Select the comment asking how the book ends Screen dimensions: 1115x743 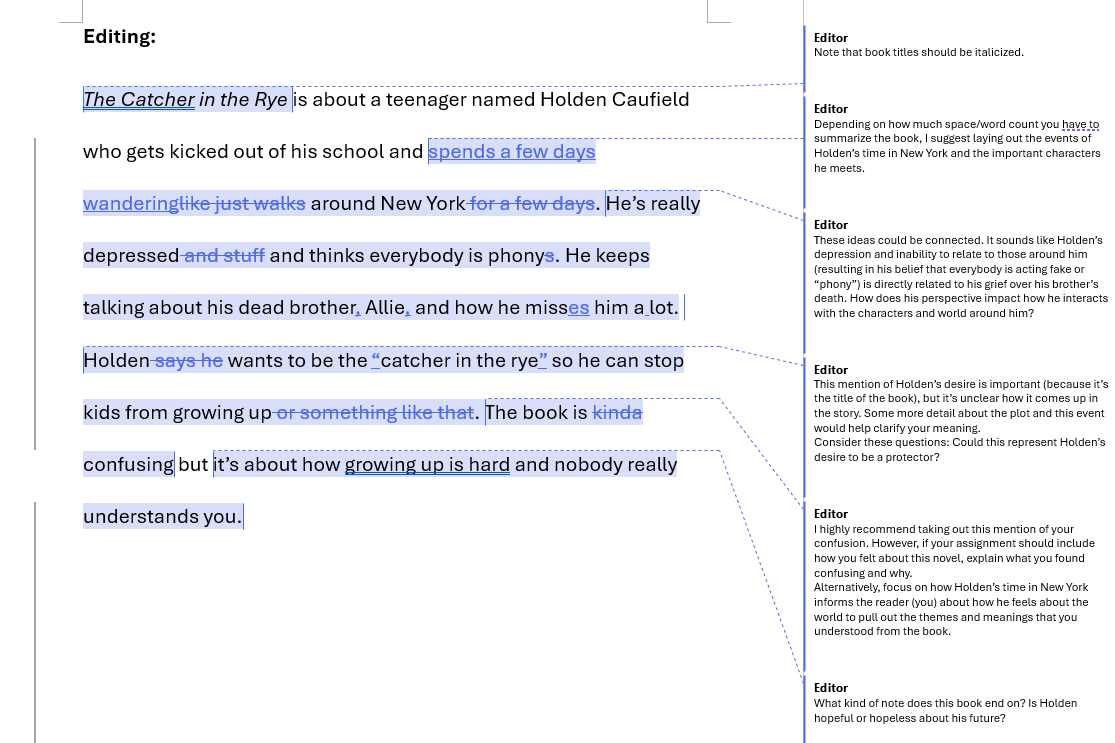pyautogui.click(x=930, y=710)
